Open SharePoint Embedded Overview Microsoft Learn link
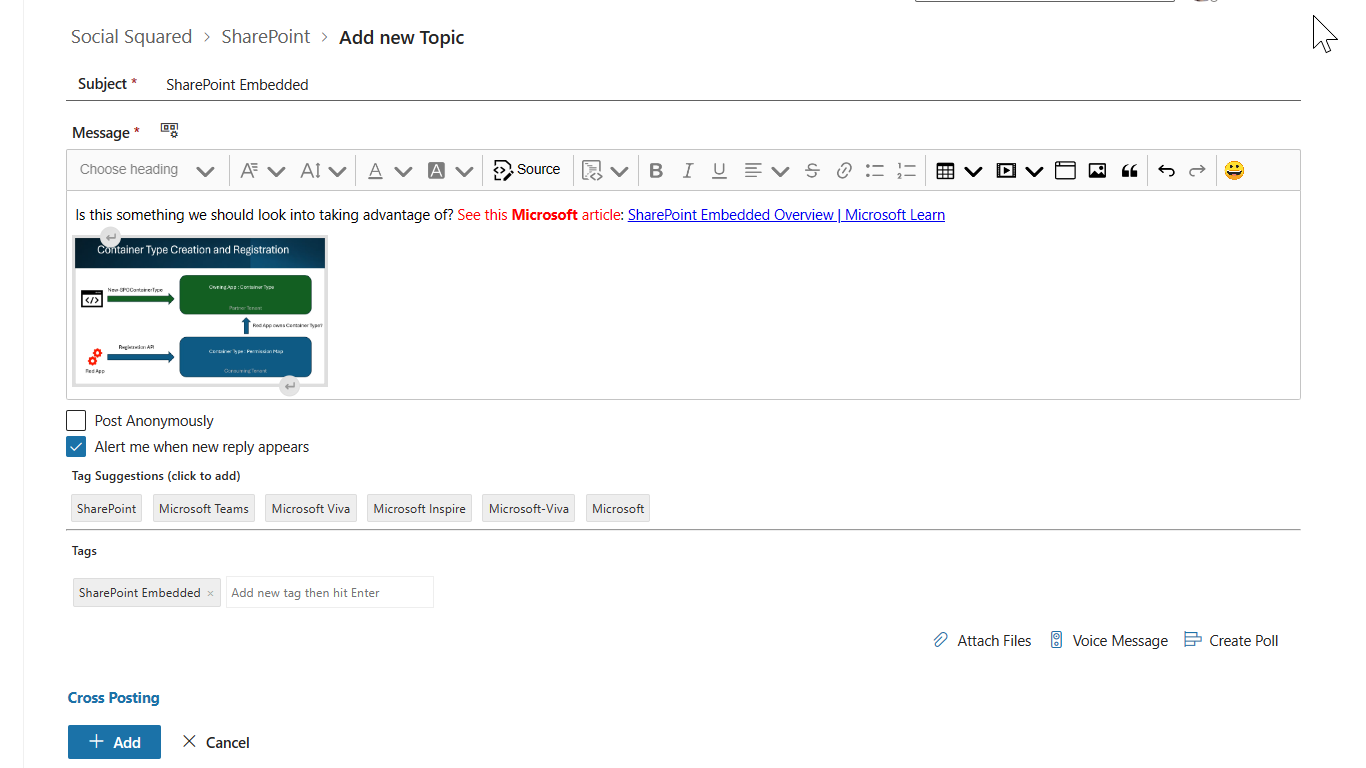Image resolution: width=1366 pixels, height=768 pixels. [786, 215]
